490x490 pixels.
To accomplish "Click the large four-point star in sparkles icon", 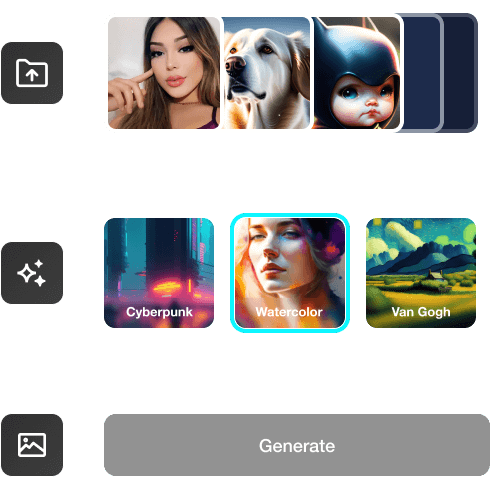I will tap(26, 274).
